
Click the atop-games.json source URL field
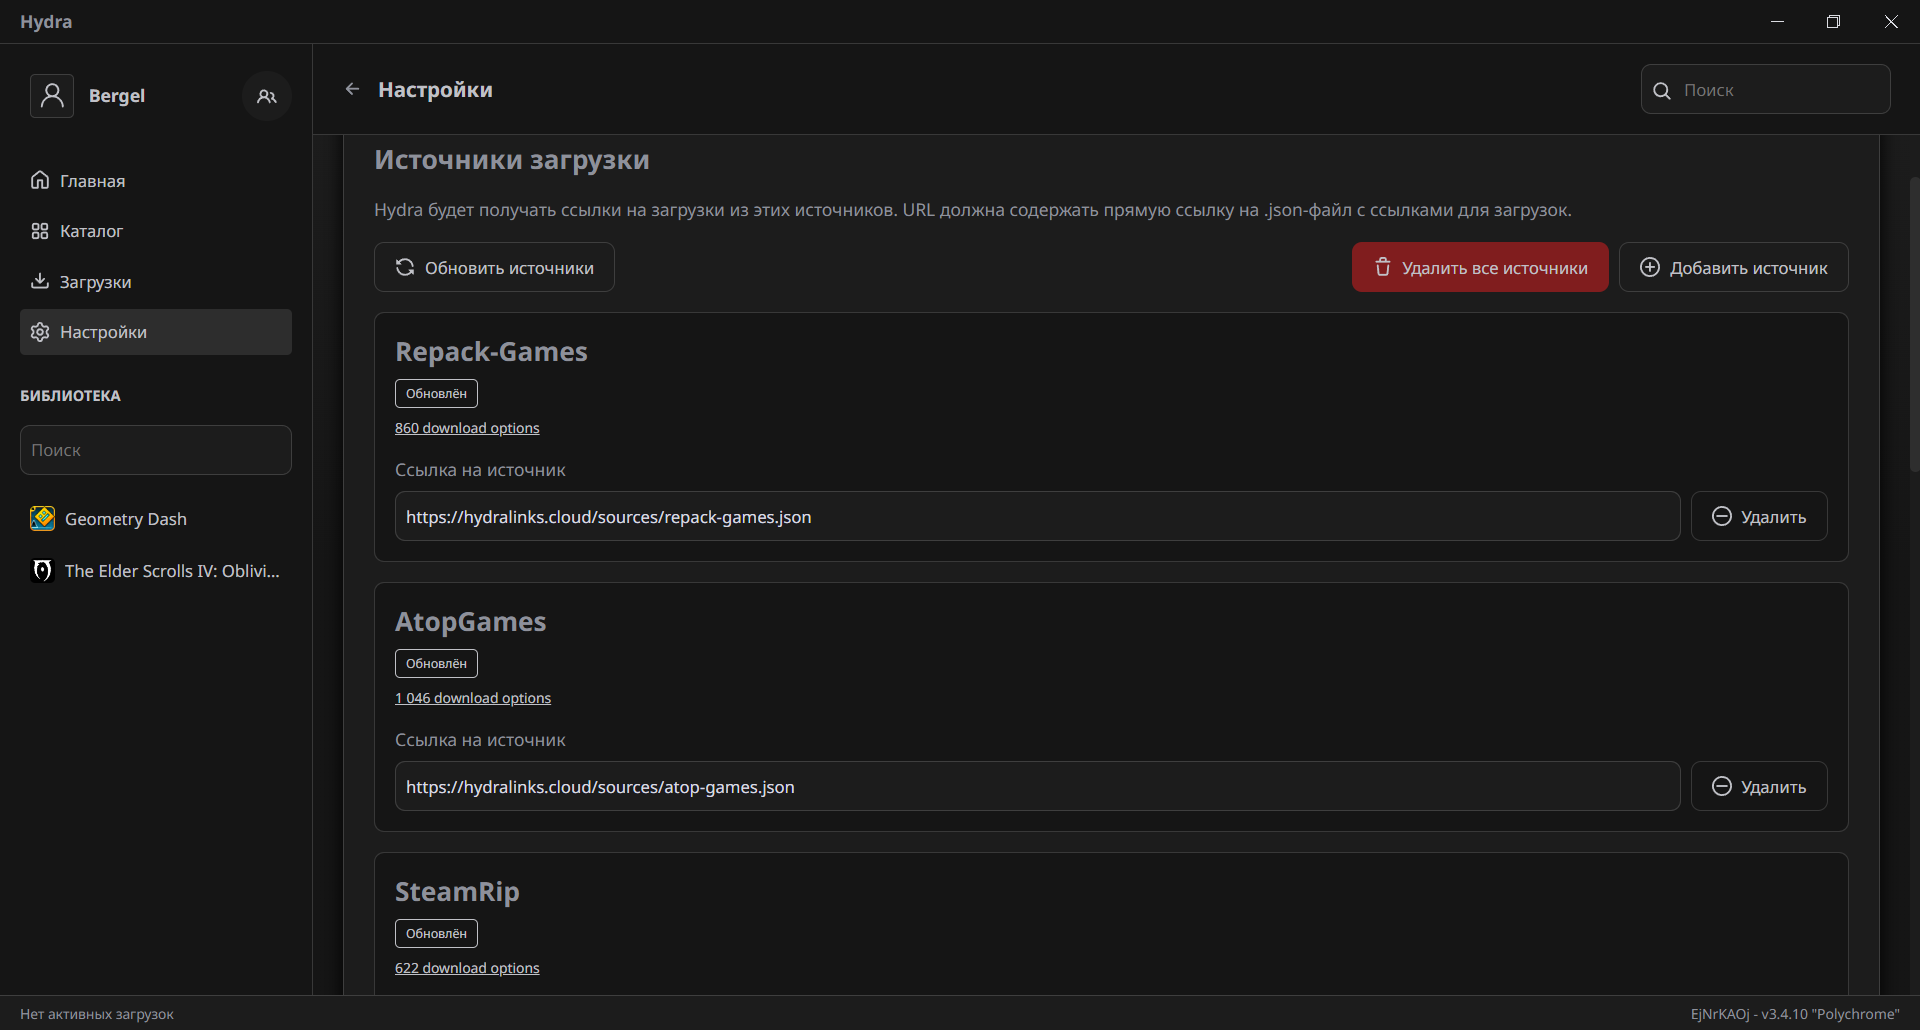(1037, 786)
